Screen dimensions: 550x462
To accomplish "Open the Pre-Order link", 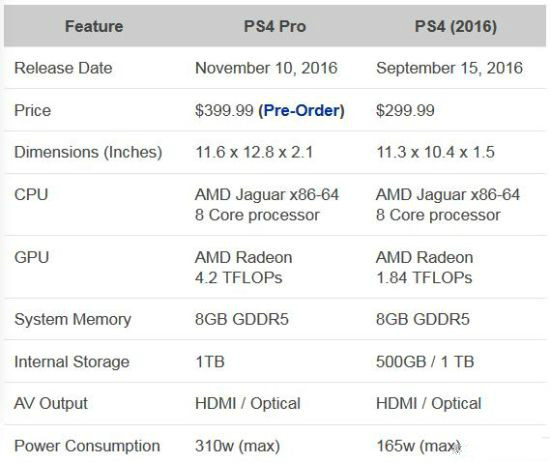I will pos(301,111).
